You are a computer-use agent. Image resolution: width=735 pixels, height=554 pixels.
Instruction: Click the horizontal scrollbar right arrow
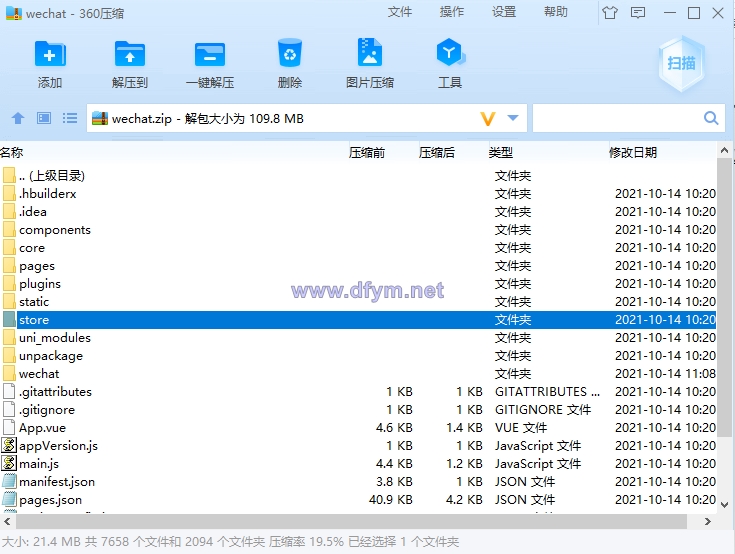pos(707,521)
